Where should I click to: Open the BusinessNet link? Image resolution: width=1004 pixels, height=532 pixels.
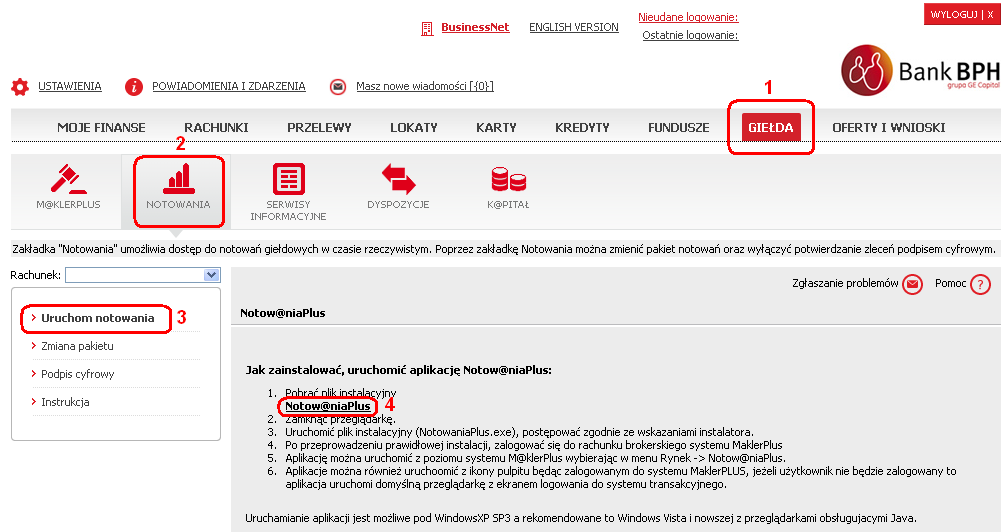[x=475, y=28]
